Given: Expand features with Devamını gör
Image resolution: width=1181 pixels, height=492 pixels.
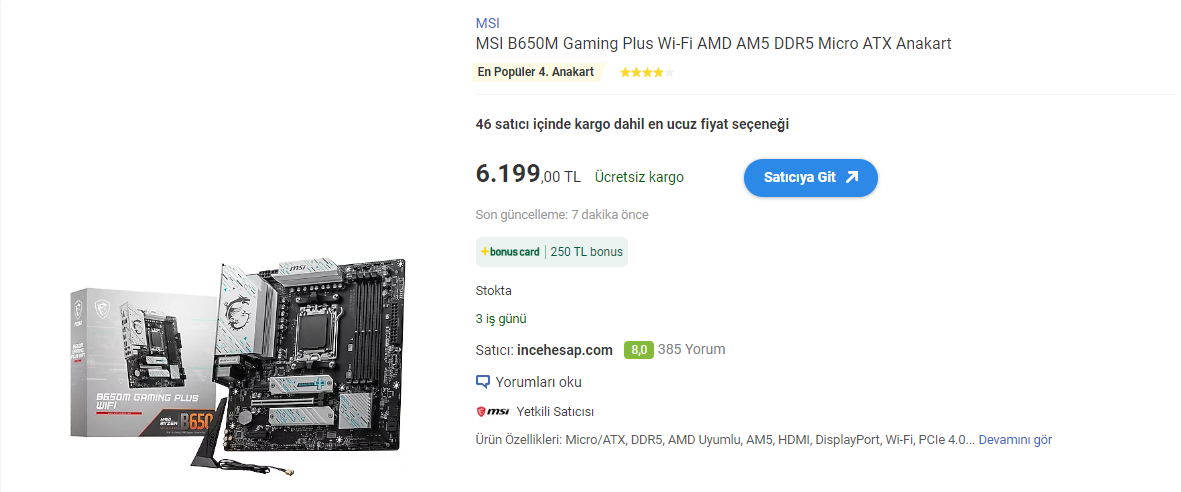Looking at the screenshot, I should point(1015,439).
